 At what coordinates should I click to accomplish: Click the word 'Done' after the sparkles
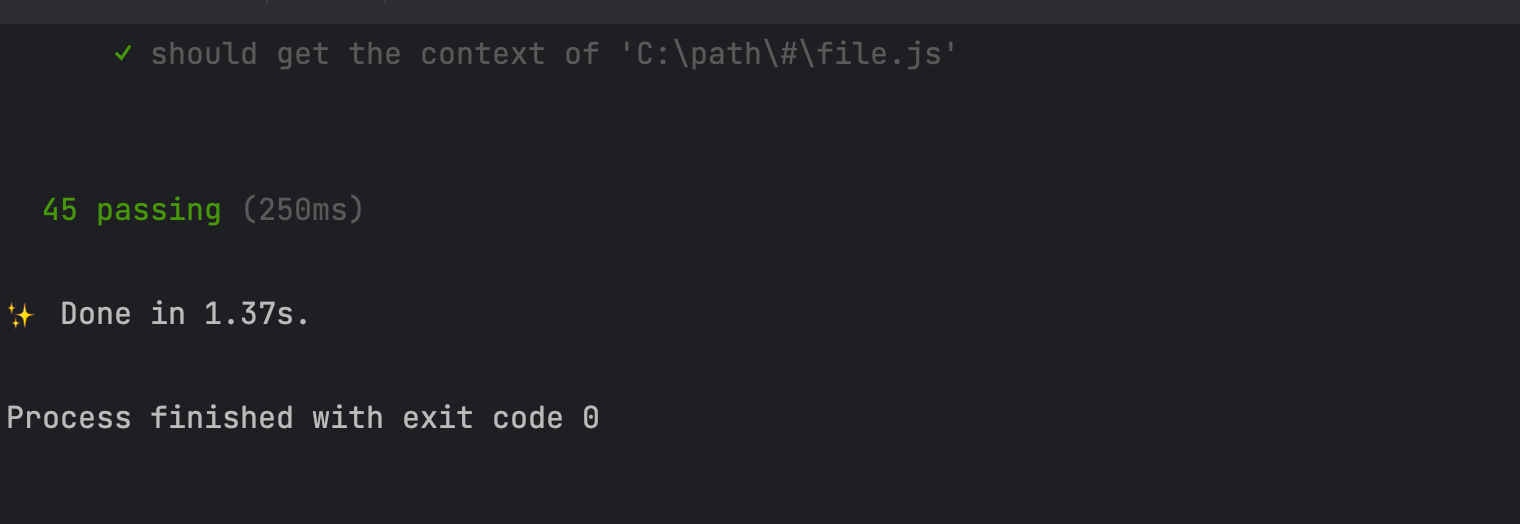coord(96,314)
